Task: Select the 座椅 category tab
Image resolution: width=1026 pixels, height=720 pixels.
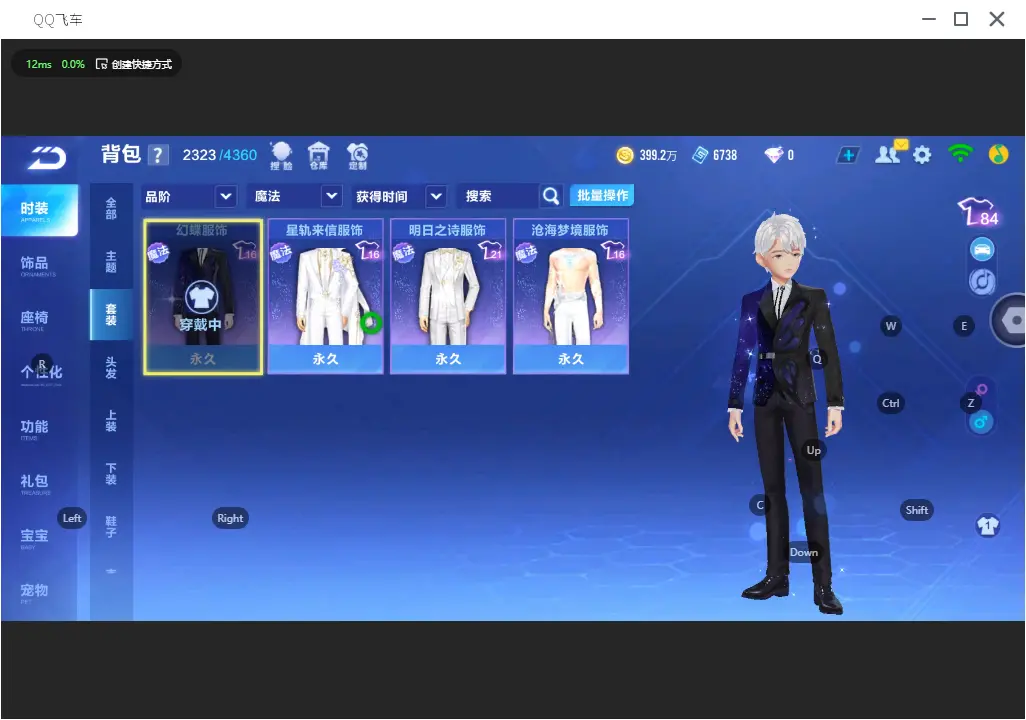Action: click(35, 319)
